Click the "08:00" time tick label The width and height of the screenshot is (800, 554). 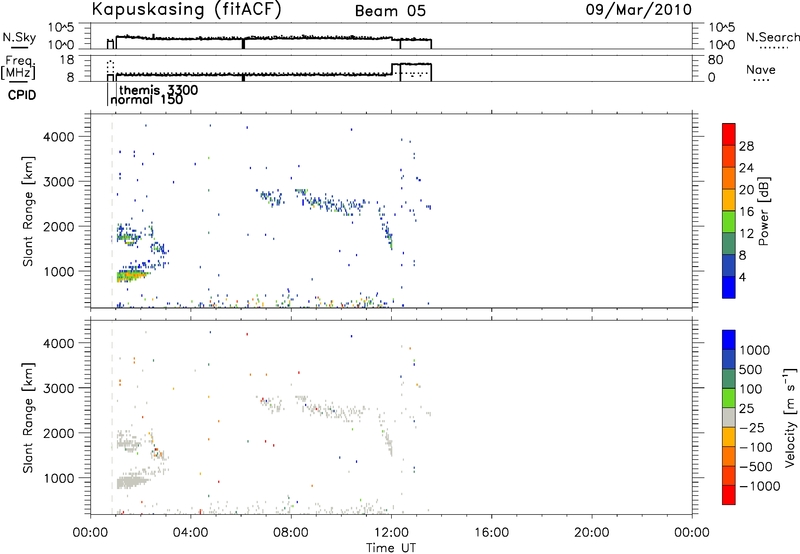click(x=291, y=533)
